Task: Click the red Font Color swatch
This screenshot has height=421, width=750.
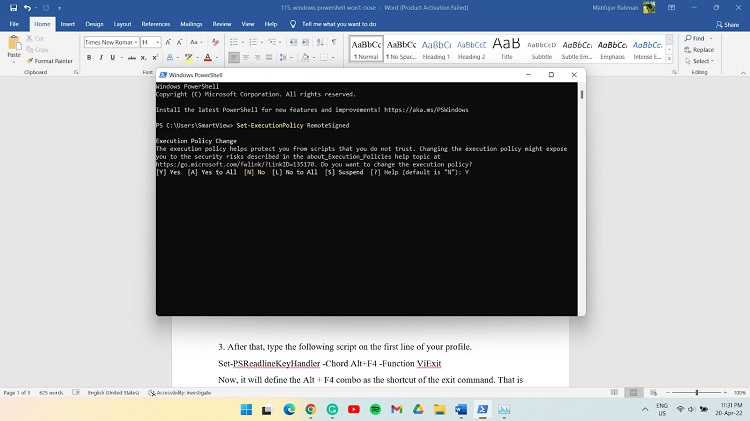Action: pos(207,57)
